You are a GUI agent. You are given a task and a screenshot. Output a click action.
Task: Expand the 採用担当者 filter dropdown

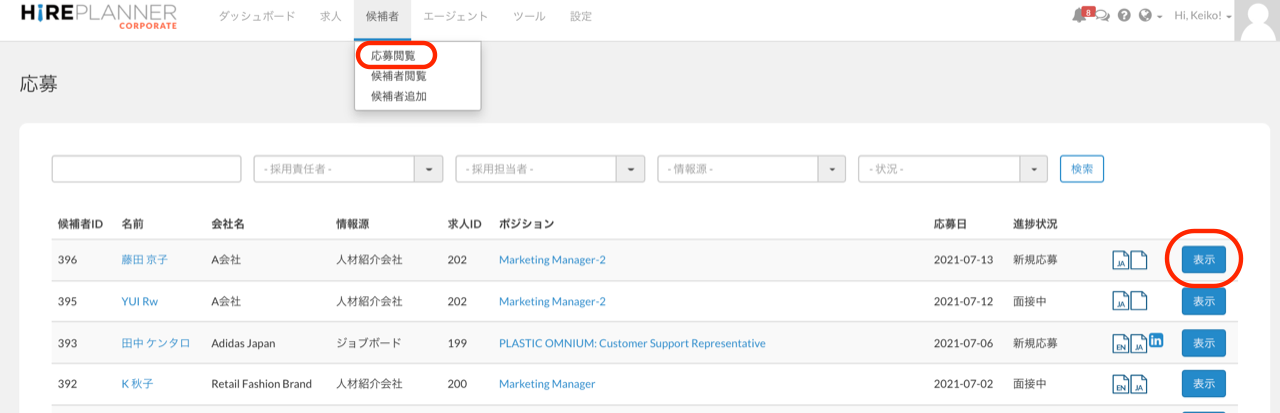[629, 170]
